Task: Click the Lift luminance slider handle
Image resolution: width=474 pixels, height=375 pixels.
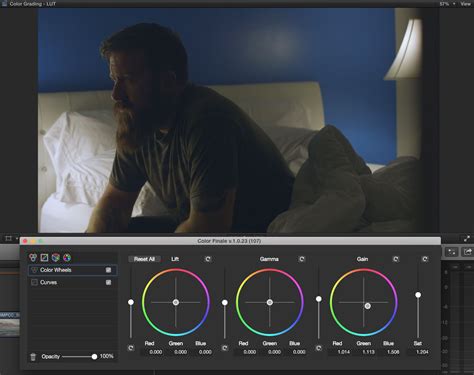Action: click(x=131, y=302)
